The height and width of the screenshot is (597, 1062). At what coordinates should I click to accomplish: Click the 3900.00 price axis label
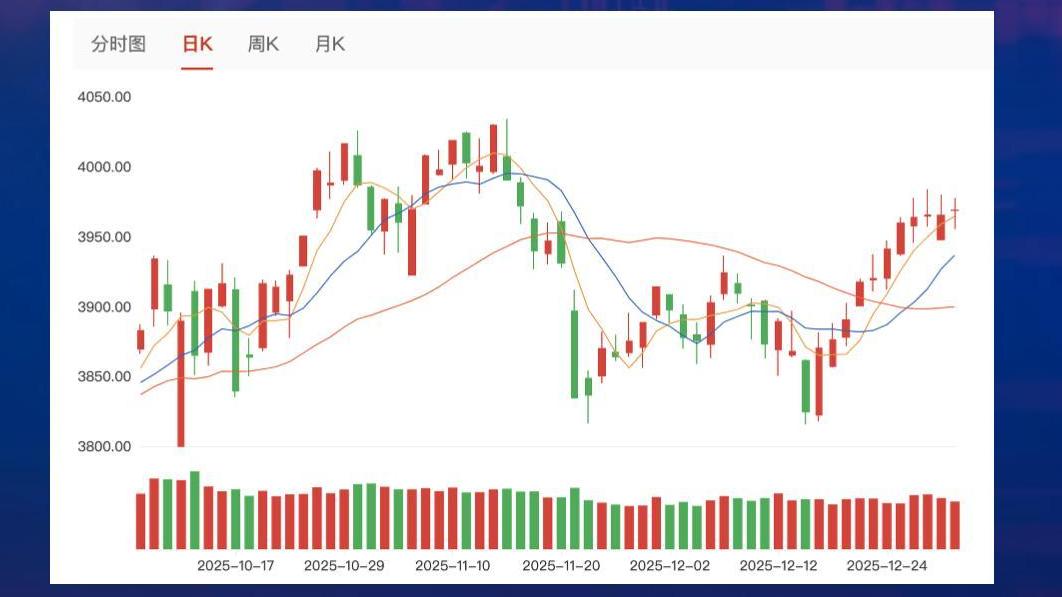[104, 307]
